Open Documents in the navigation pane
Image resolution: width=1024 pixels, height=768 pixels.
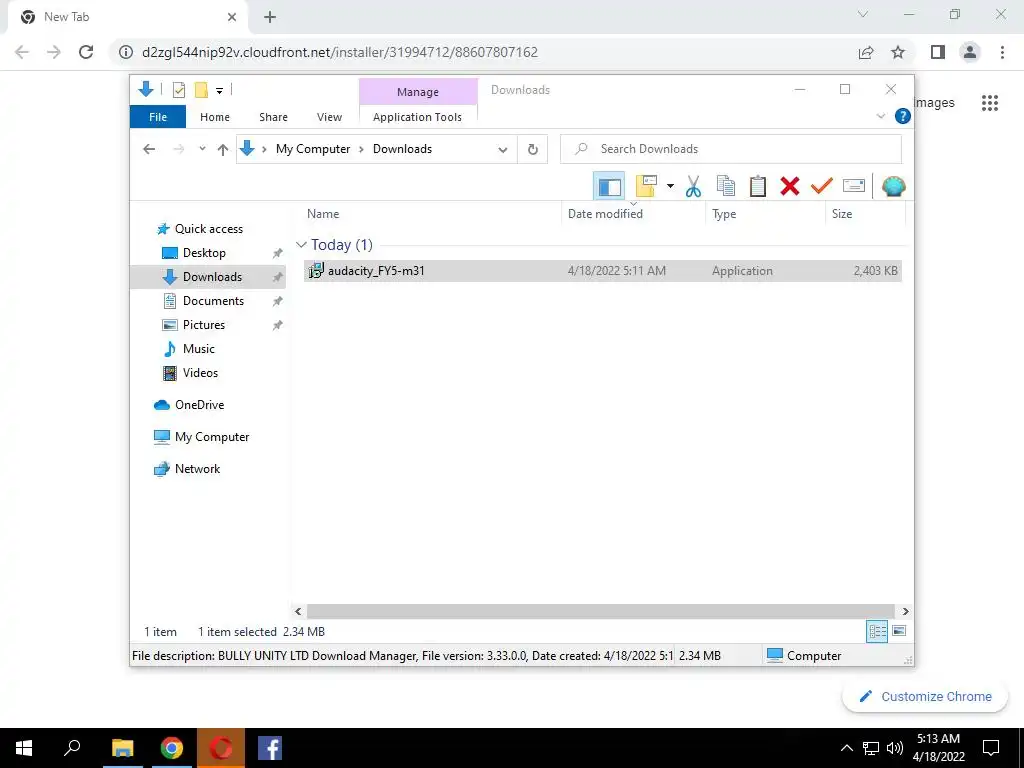coord(213,301)
